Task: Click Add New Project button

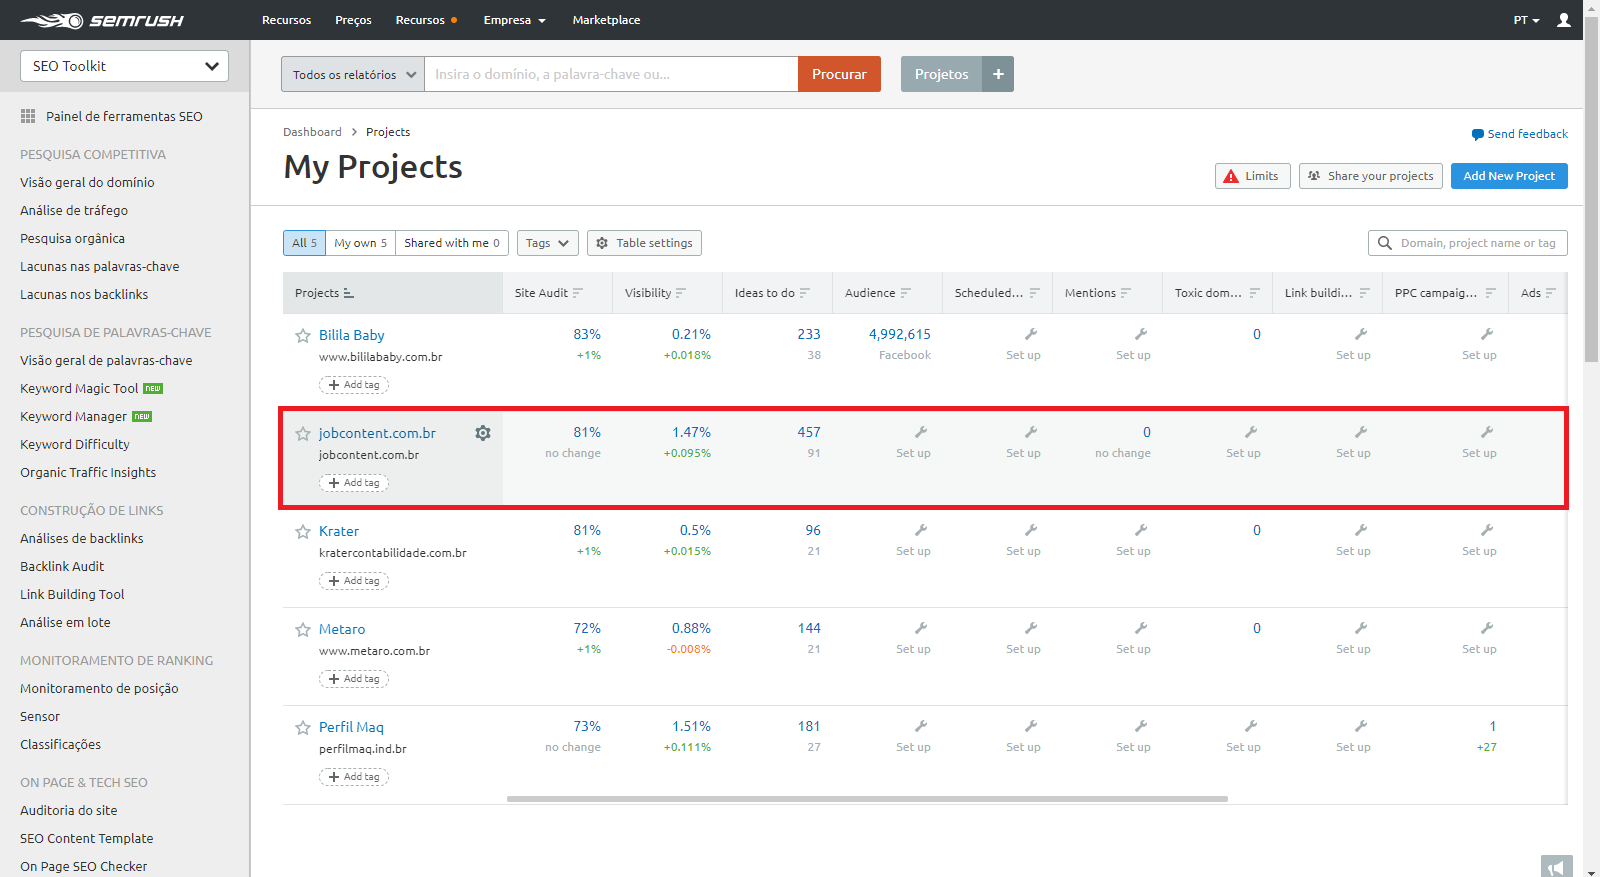Action: pos(1509,176)
